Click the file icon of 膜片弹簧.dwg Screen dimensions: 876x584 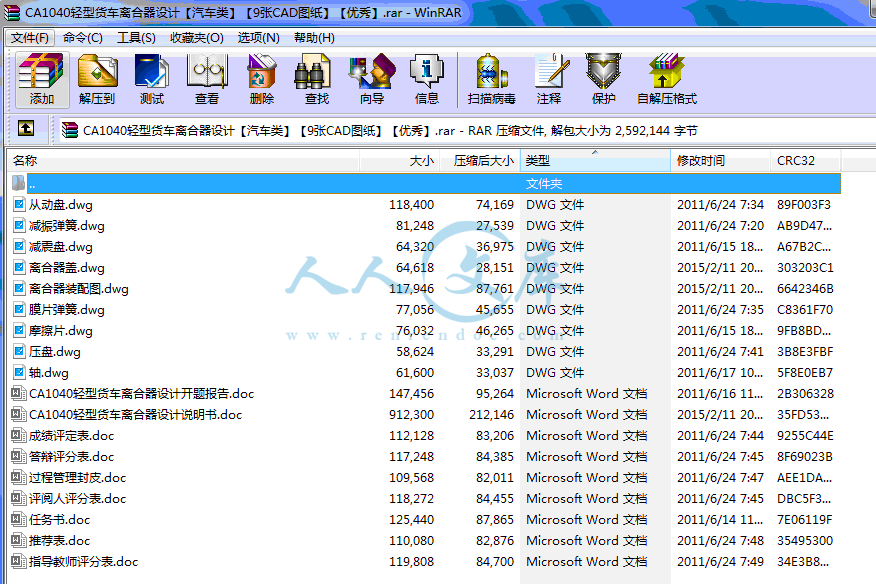[19, 309]
